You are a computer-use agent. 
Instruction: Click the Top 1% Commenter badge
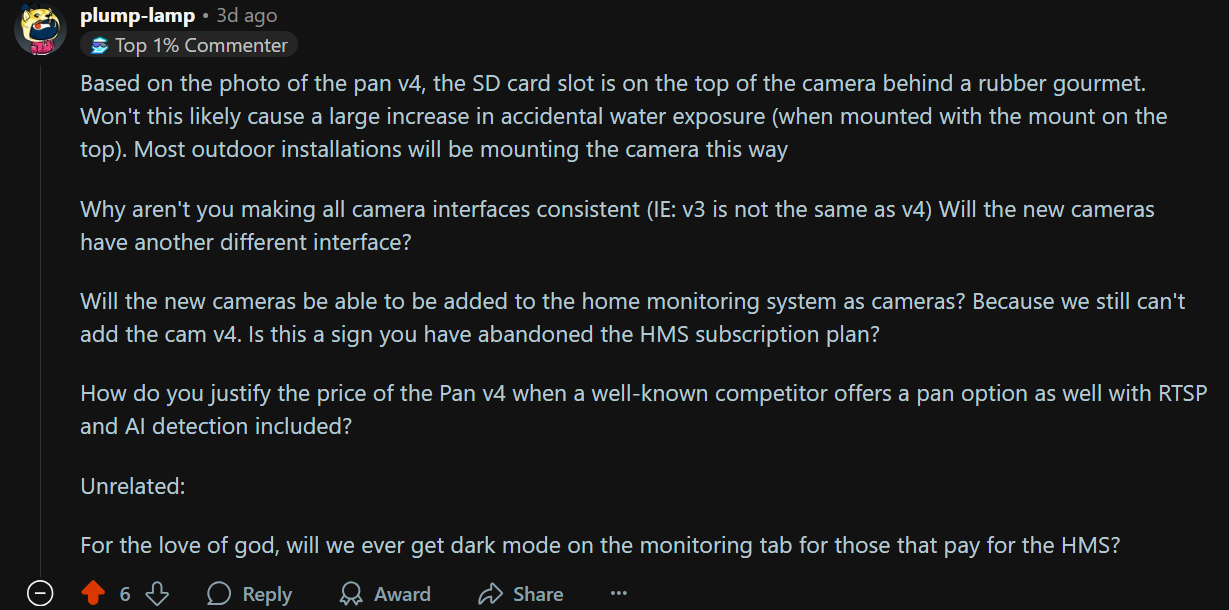point(189,45)
